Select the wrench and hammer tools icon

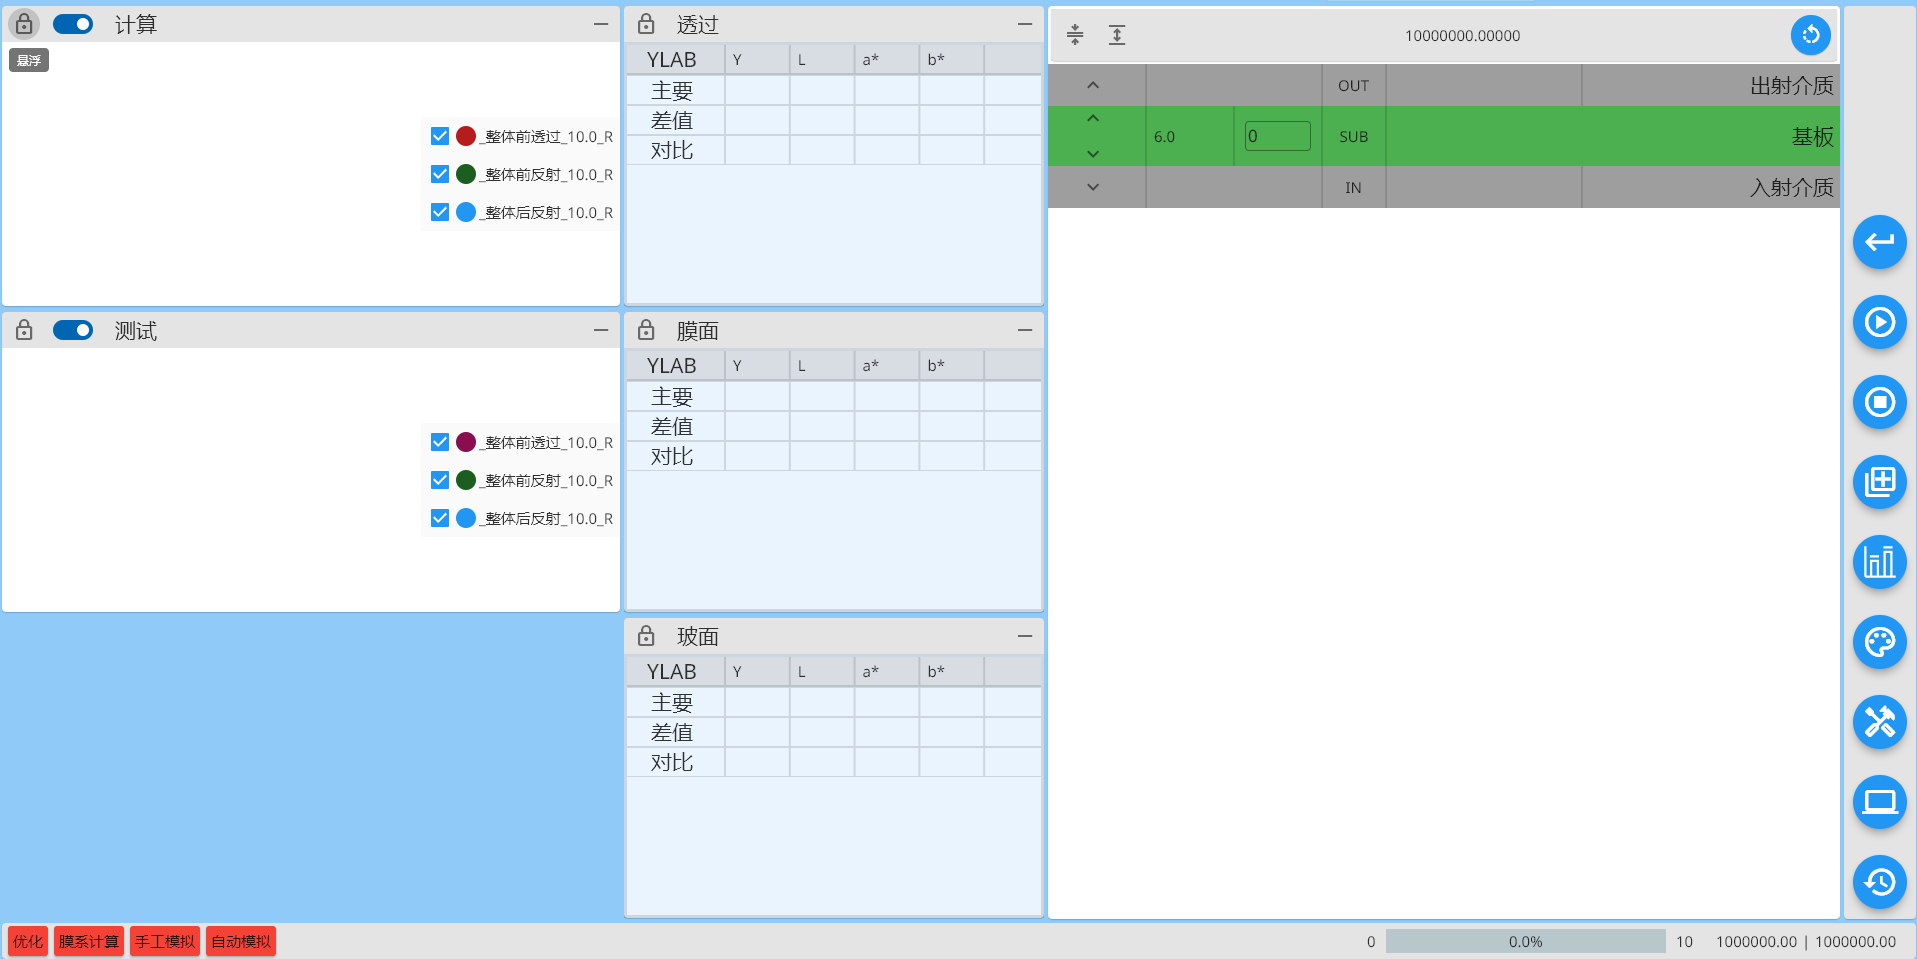[x=1879, y=722]
